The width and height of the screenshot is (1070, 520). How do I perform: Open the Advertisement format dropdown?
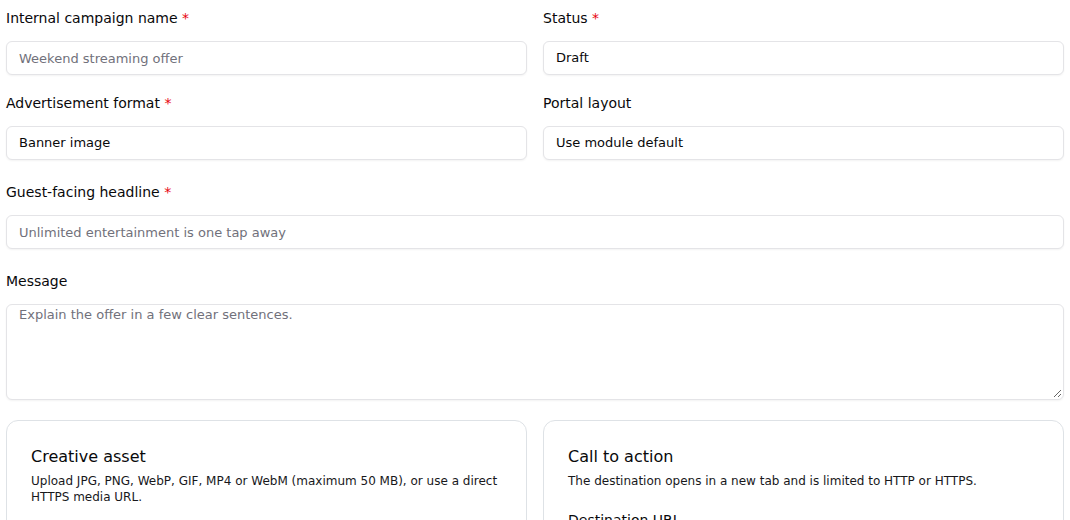tap(266, 143)
